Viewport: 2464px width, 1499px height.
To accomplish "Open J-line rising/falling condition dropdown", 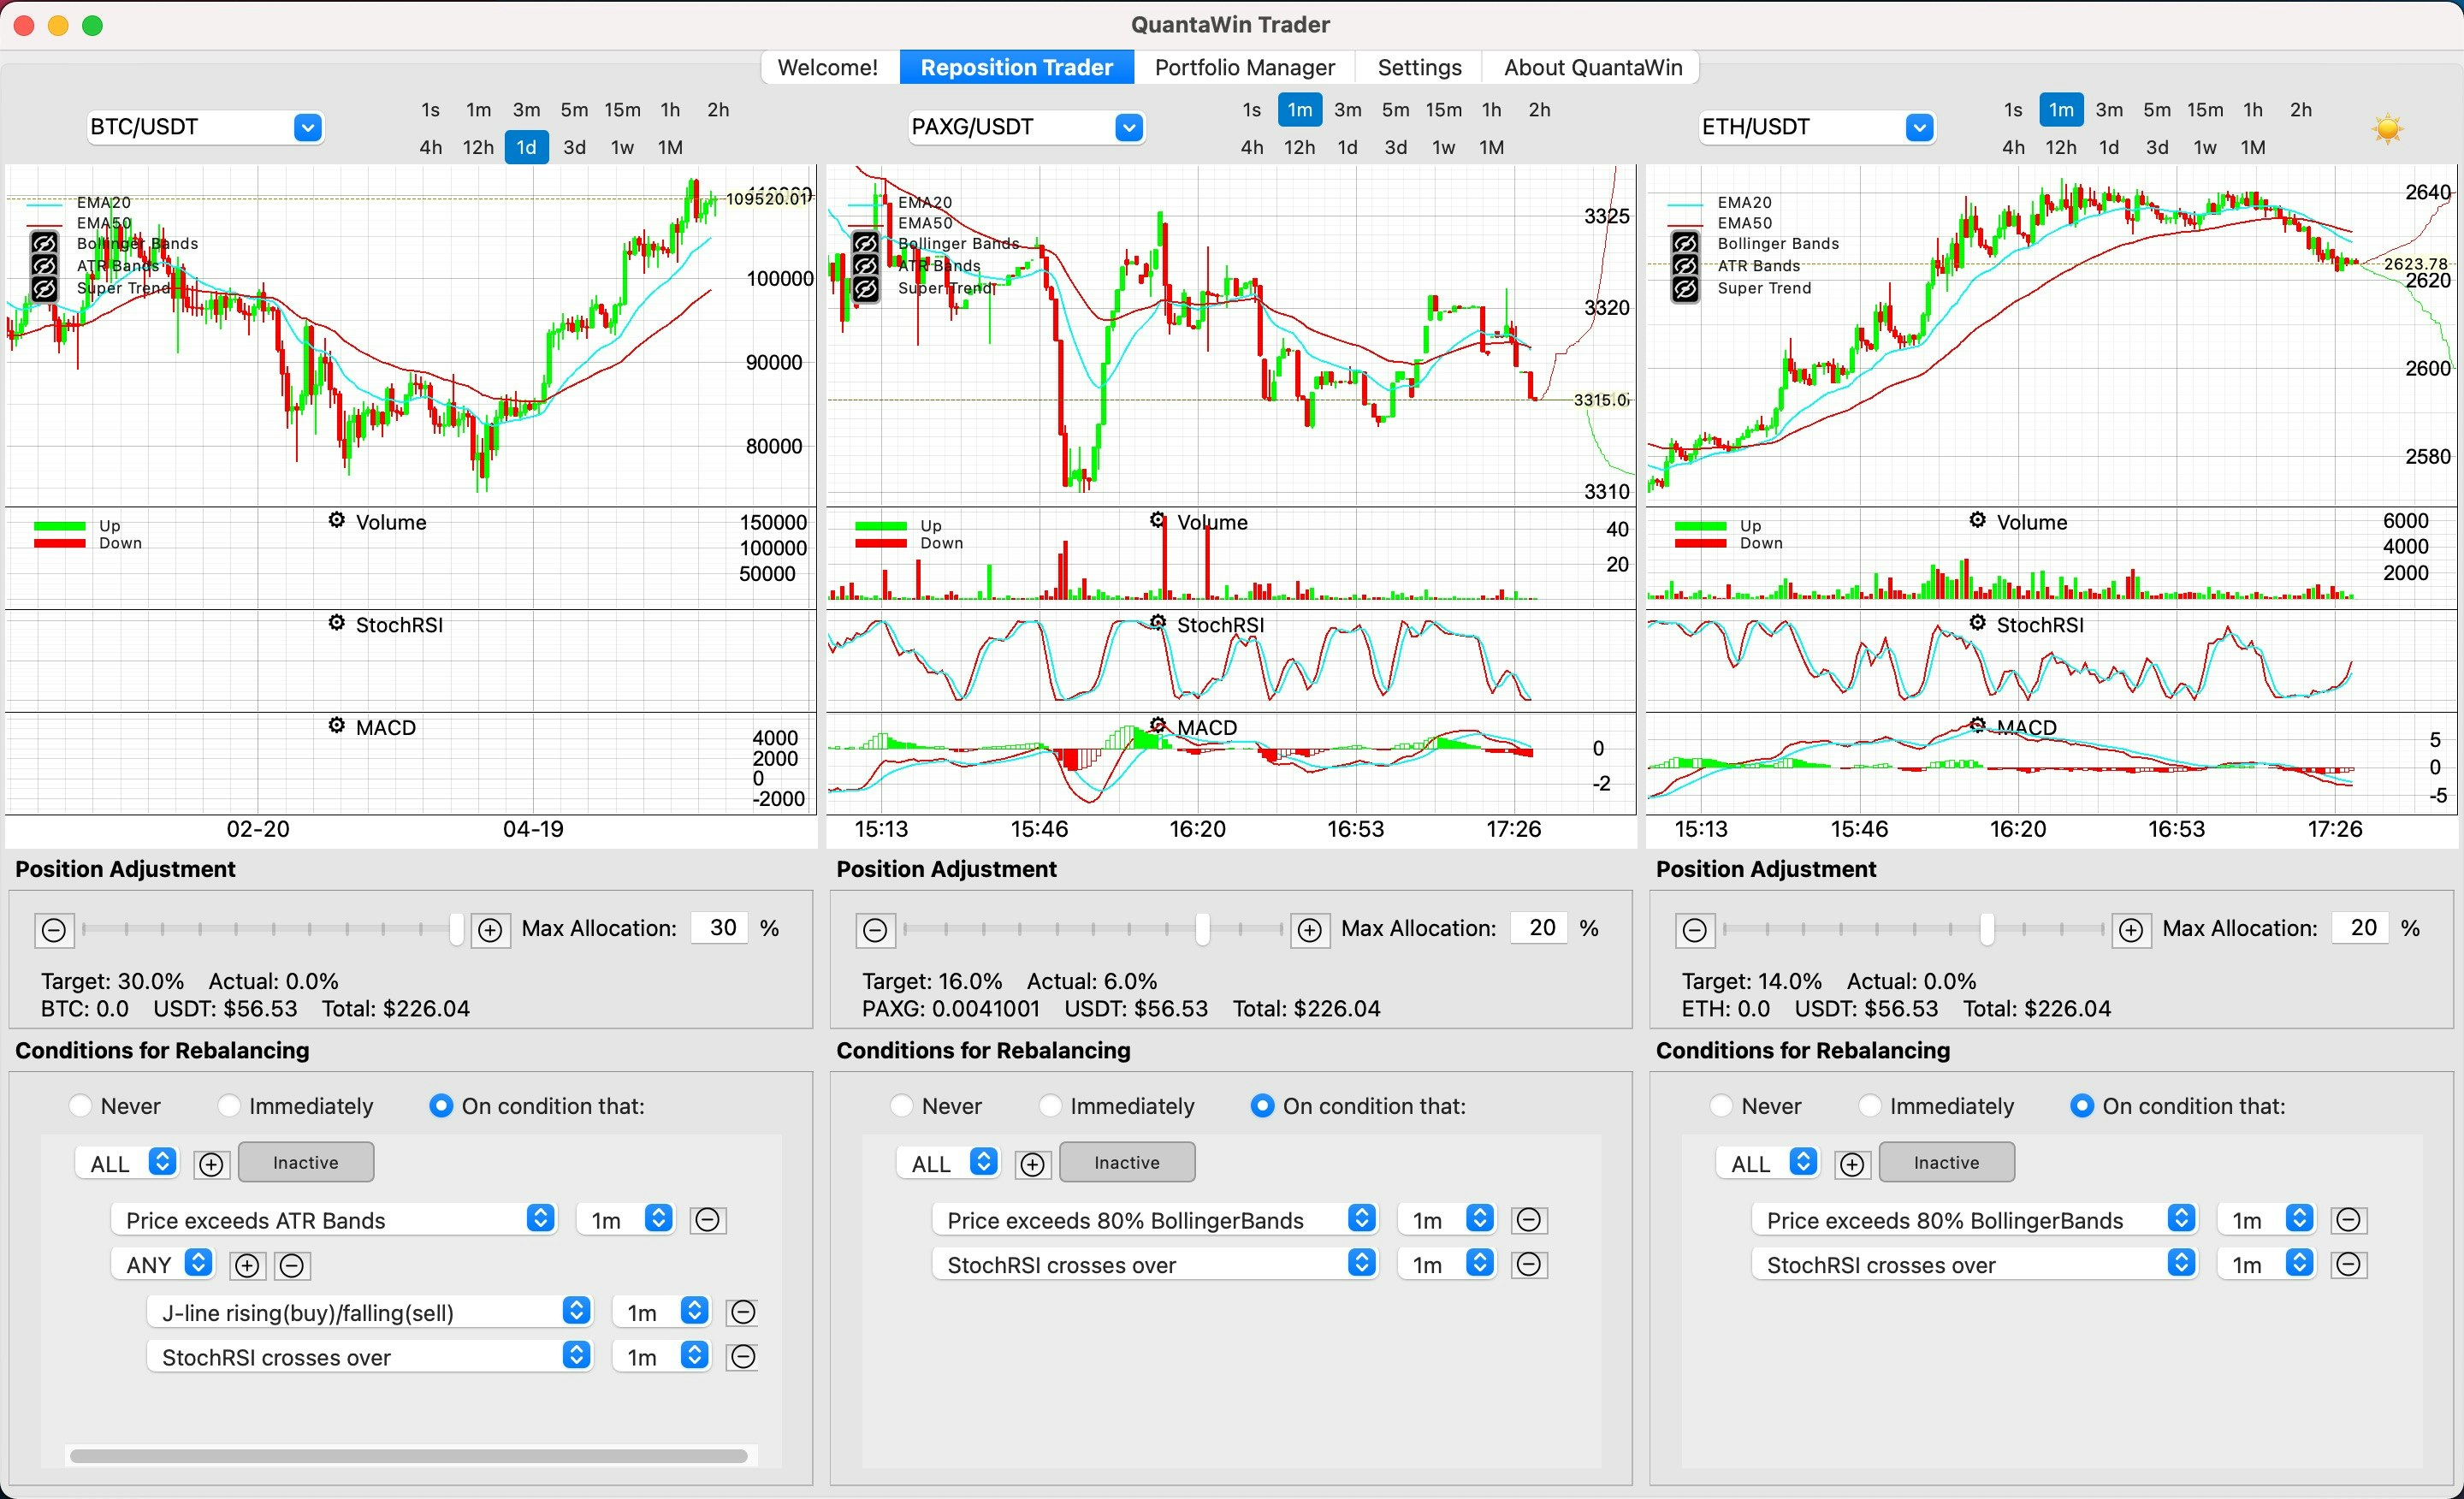I will pos(576,1311).
